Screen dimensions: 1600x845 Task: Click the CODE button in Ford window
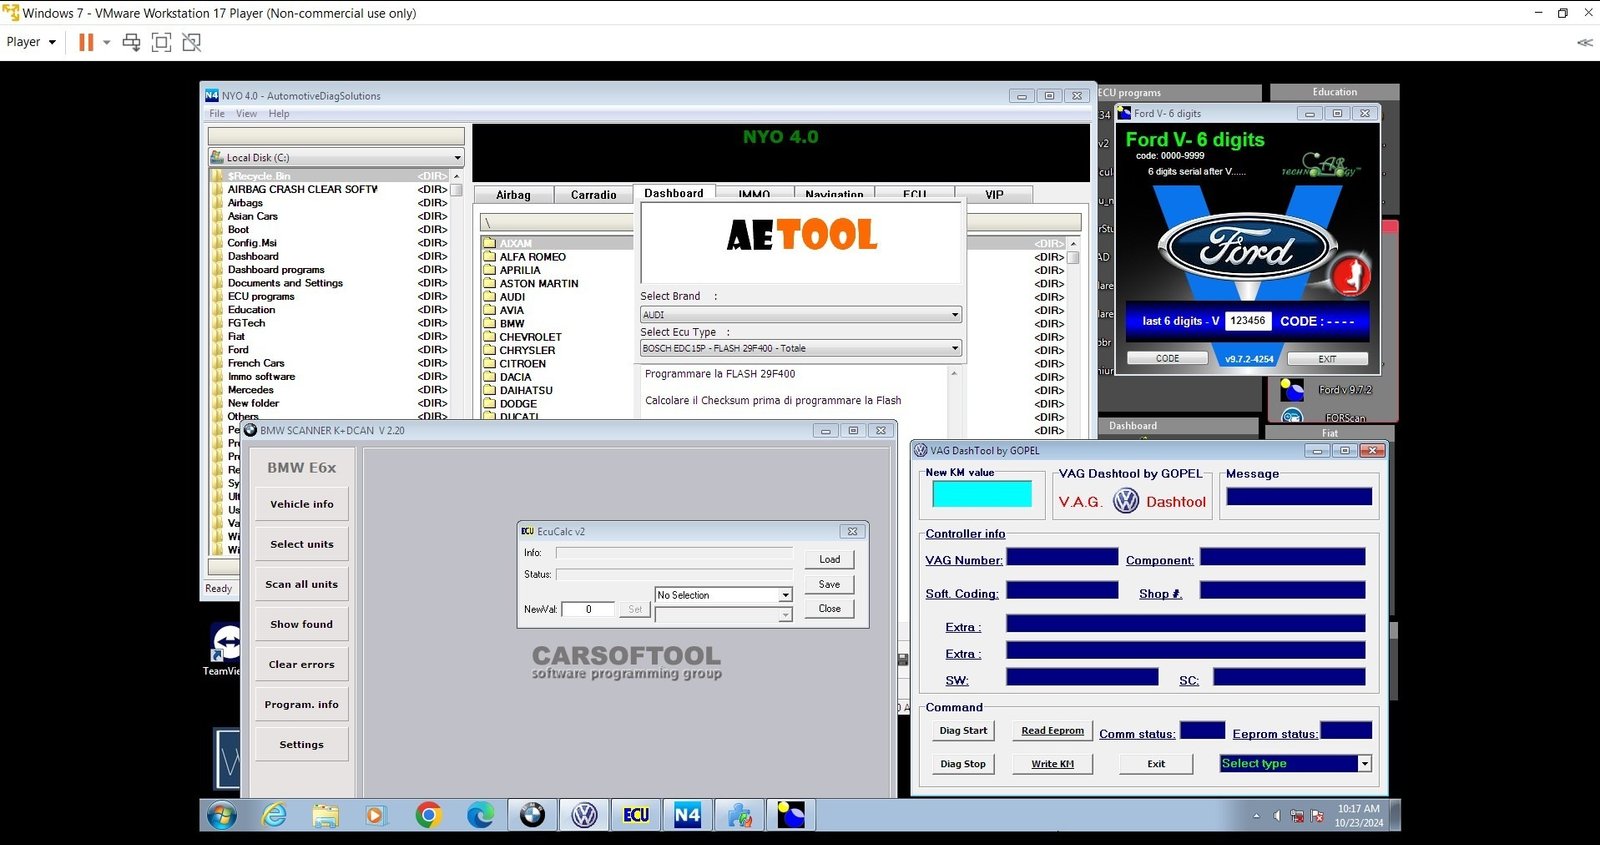(x=1168, y=358)
